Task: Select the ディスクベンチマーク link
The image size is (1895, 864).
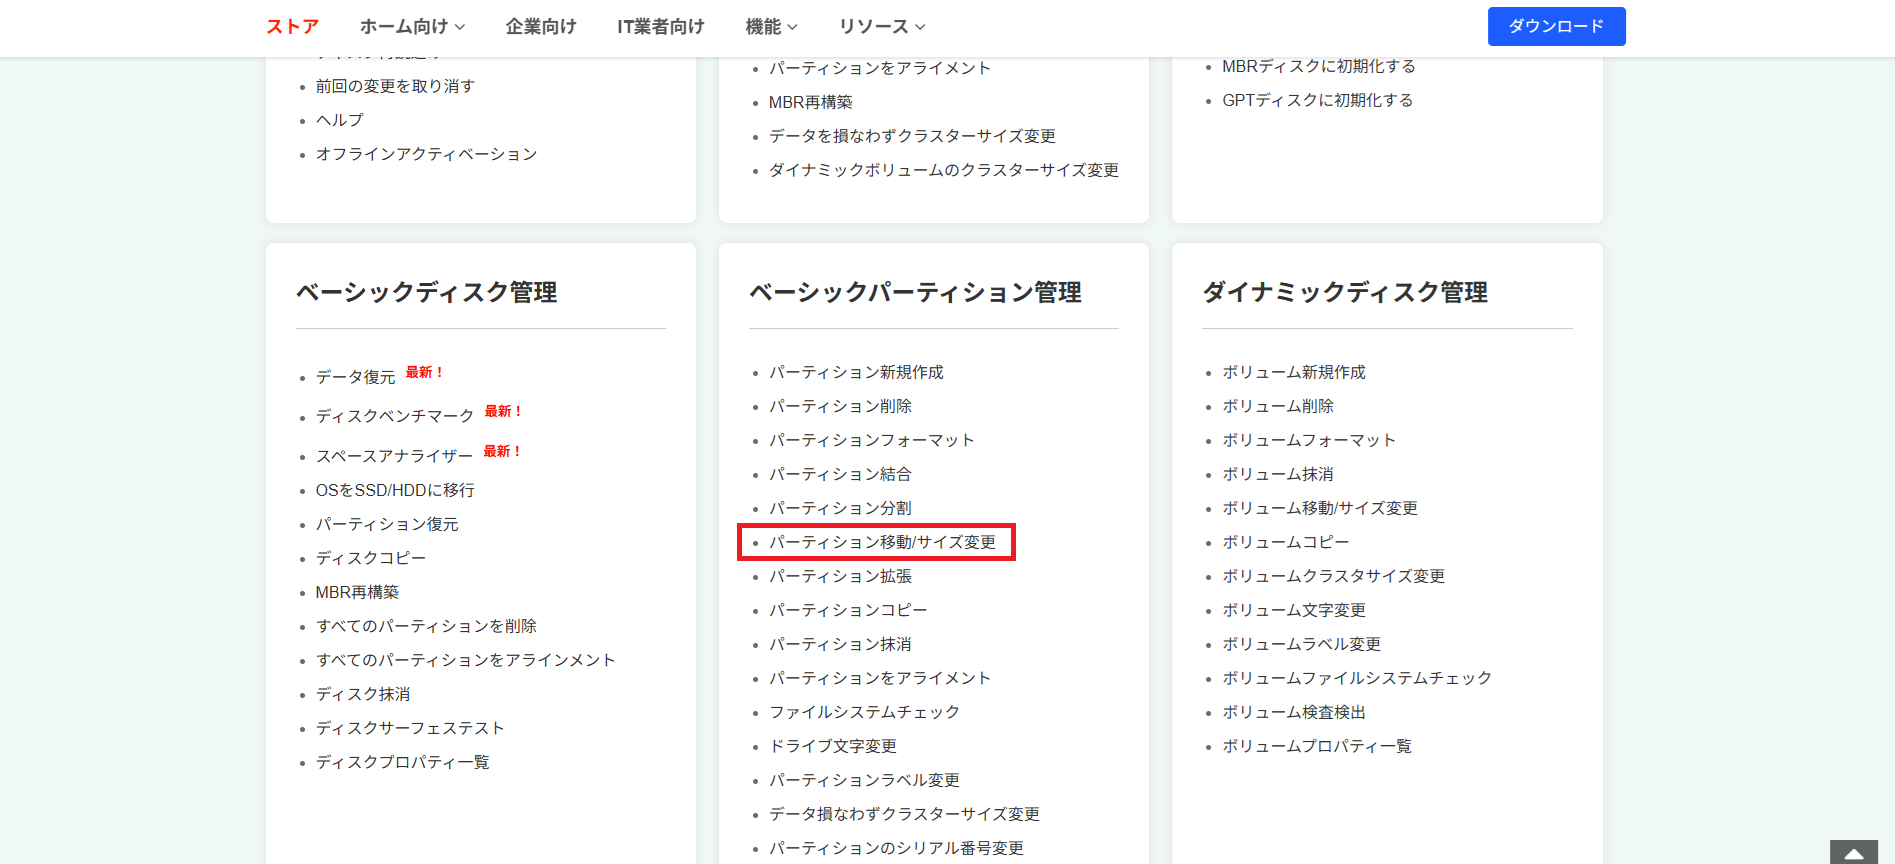Action: tap(395, 416)
